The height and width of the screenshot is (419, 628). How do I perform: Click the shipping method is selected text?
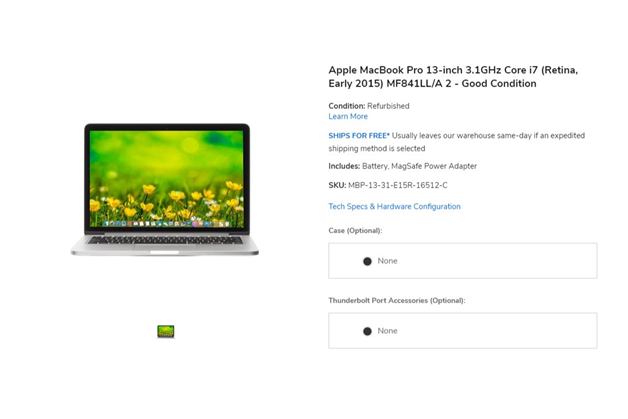[x=377, y=148]
